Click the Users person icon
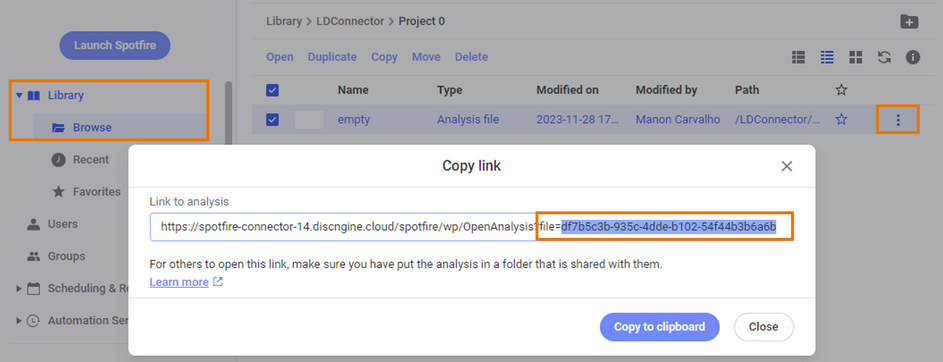The height and width of the screenshot is (362, 943). [x=34, y=224]
